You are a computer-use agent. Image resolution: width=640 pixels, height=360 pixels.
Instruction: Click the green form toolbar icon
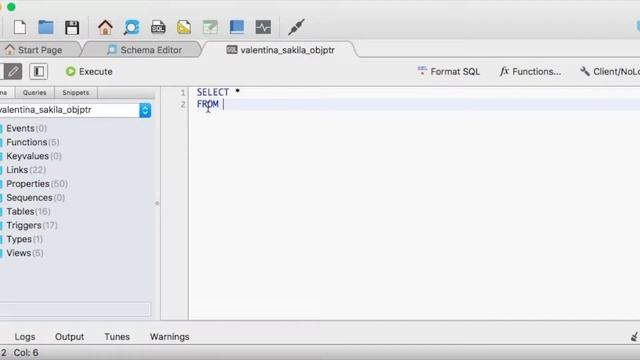coord(210,27)
